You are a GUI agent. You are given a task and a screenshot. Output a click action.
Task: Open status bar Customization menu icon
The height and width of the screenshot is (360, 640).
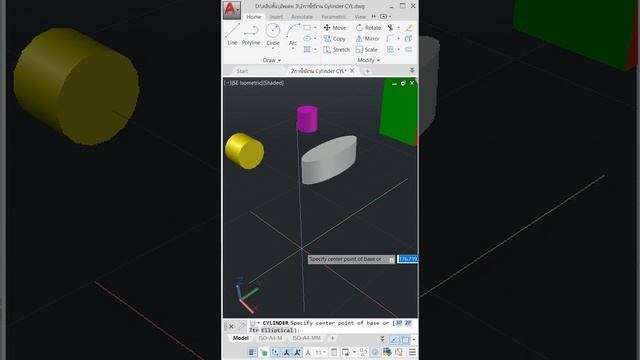pyautogui.click(x=412, y=352)
